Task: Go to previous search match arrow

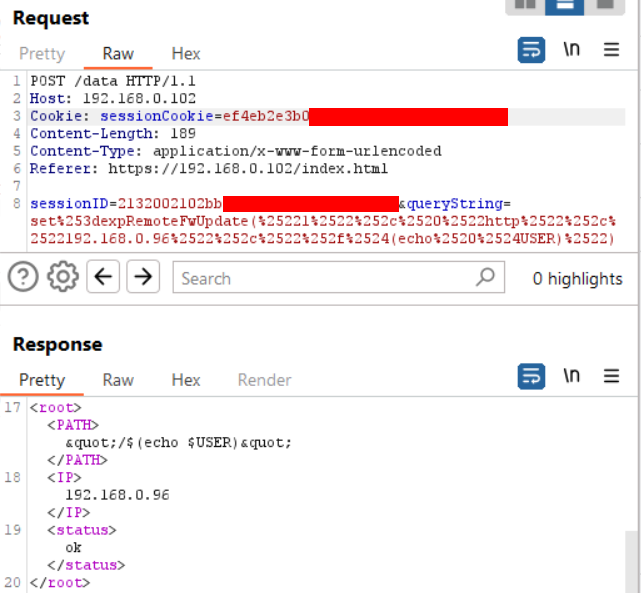Action: 103,277
